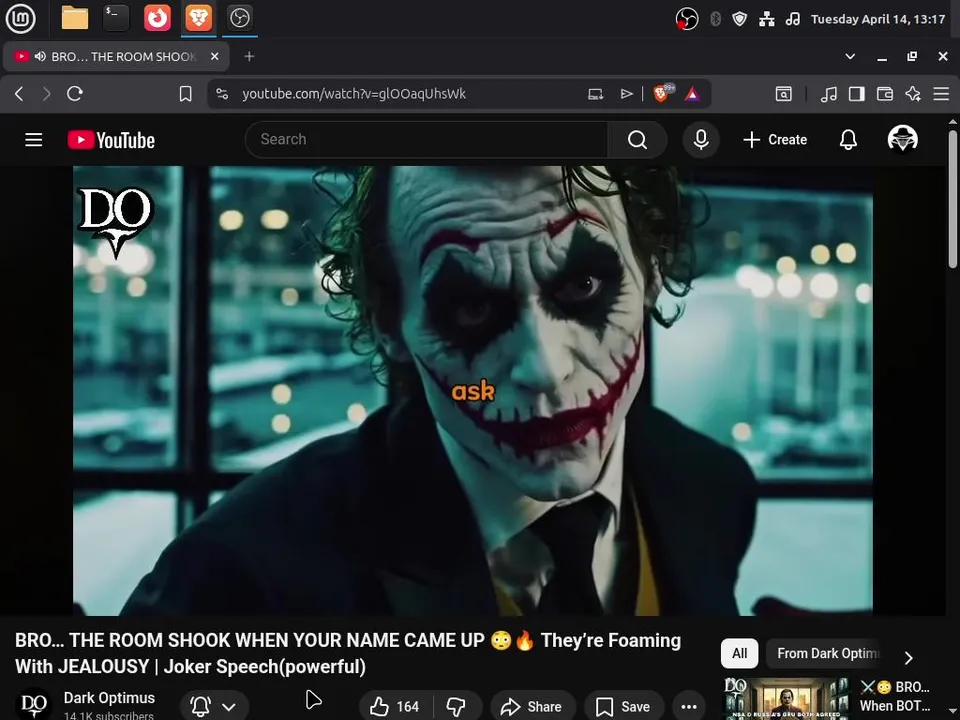
Task: Expand the subscription notification bell dropdown
Action: (x=214, y=706)
